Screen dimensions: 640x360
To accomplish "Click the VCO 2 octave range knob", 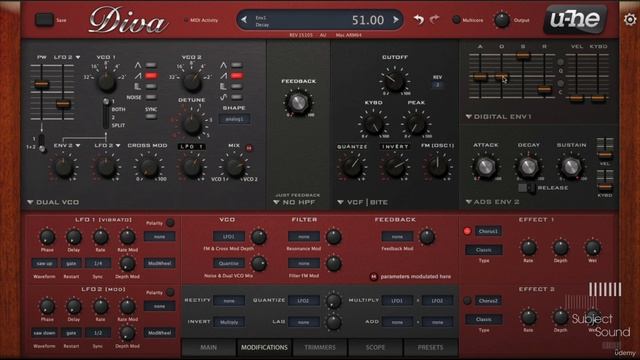I will coord(192,82).
